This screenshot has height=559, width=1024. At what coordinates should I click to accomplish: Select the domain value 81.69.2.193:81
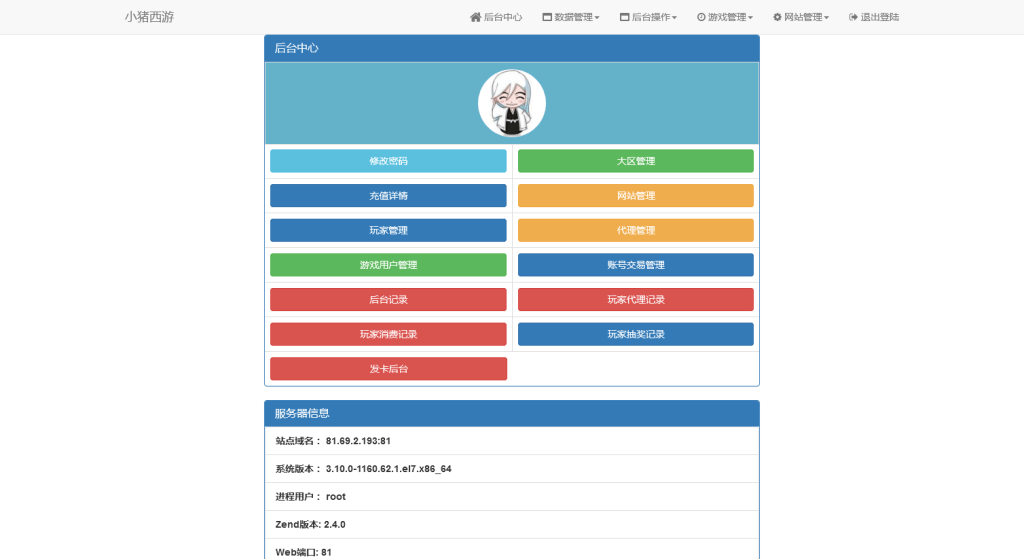358,441
